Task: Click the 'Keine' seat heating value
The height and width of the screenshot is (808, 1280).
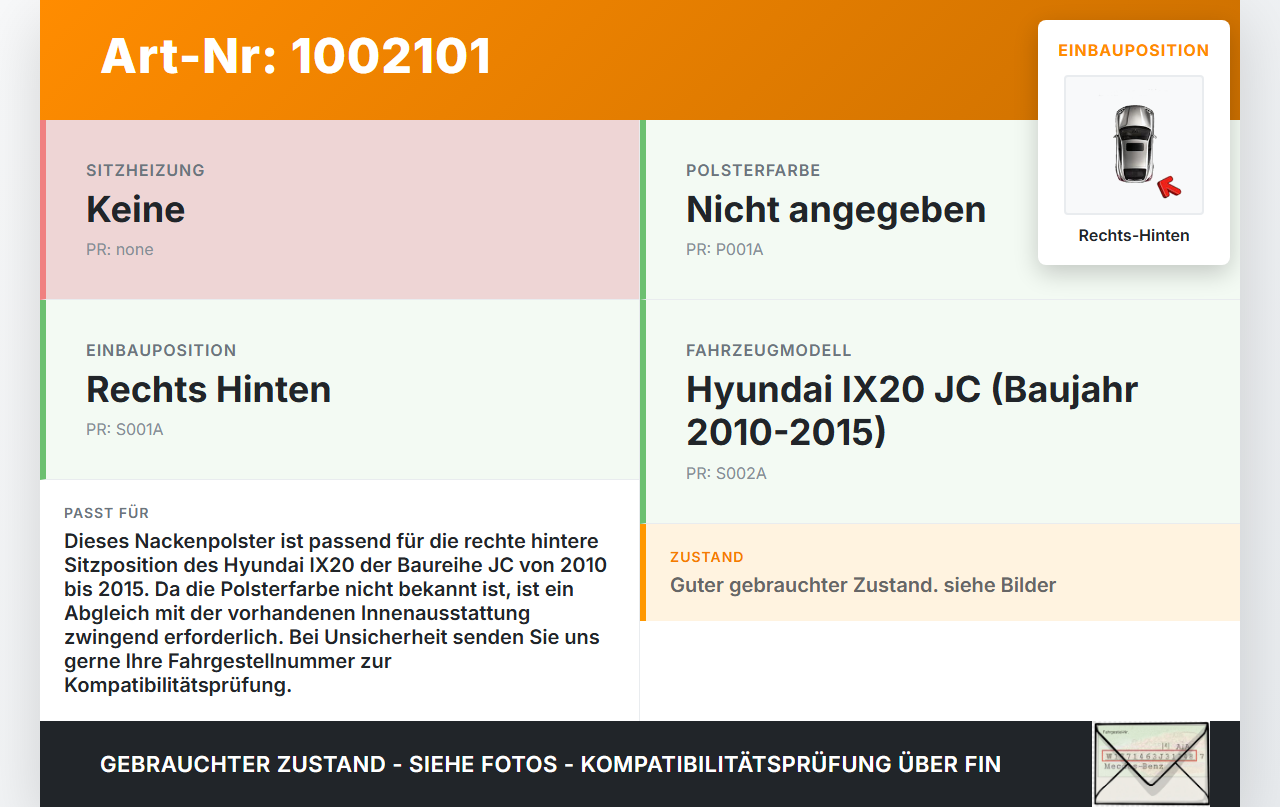Action: 136,209
